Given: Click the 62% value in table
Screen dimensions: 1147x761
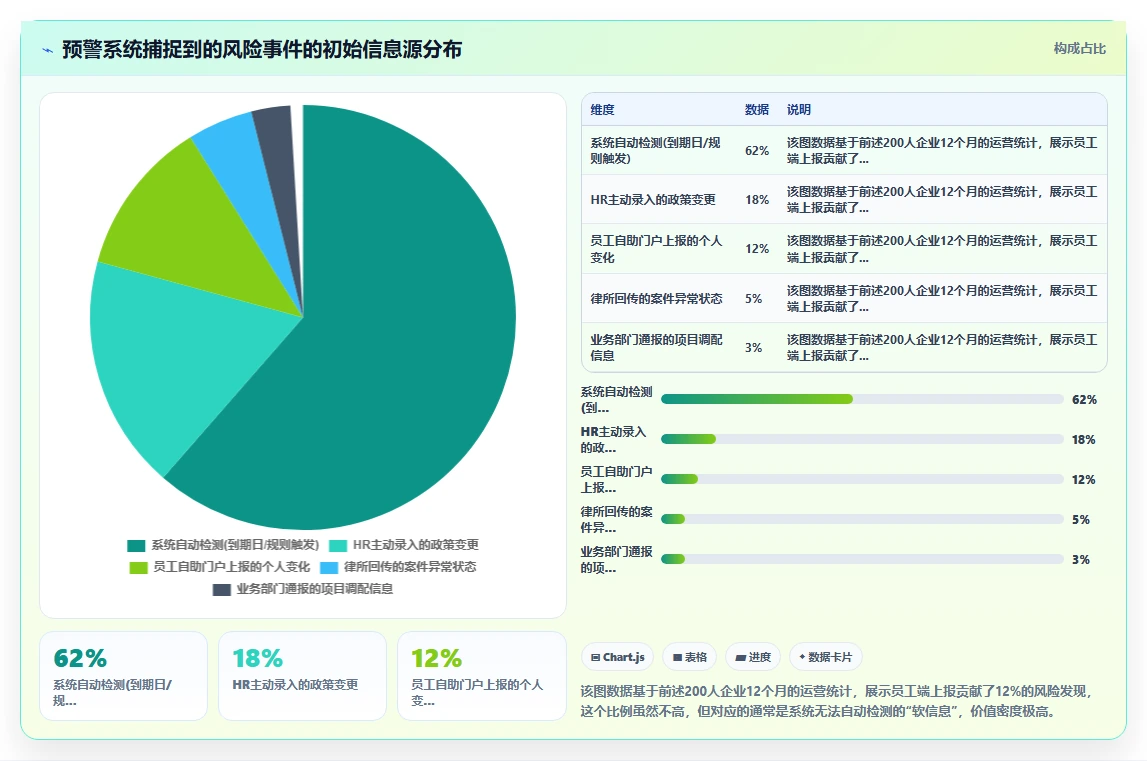Looking at the screenshot, I should (757, 151).
